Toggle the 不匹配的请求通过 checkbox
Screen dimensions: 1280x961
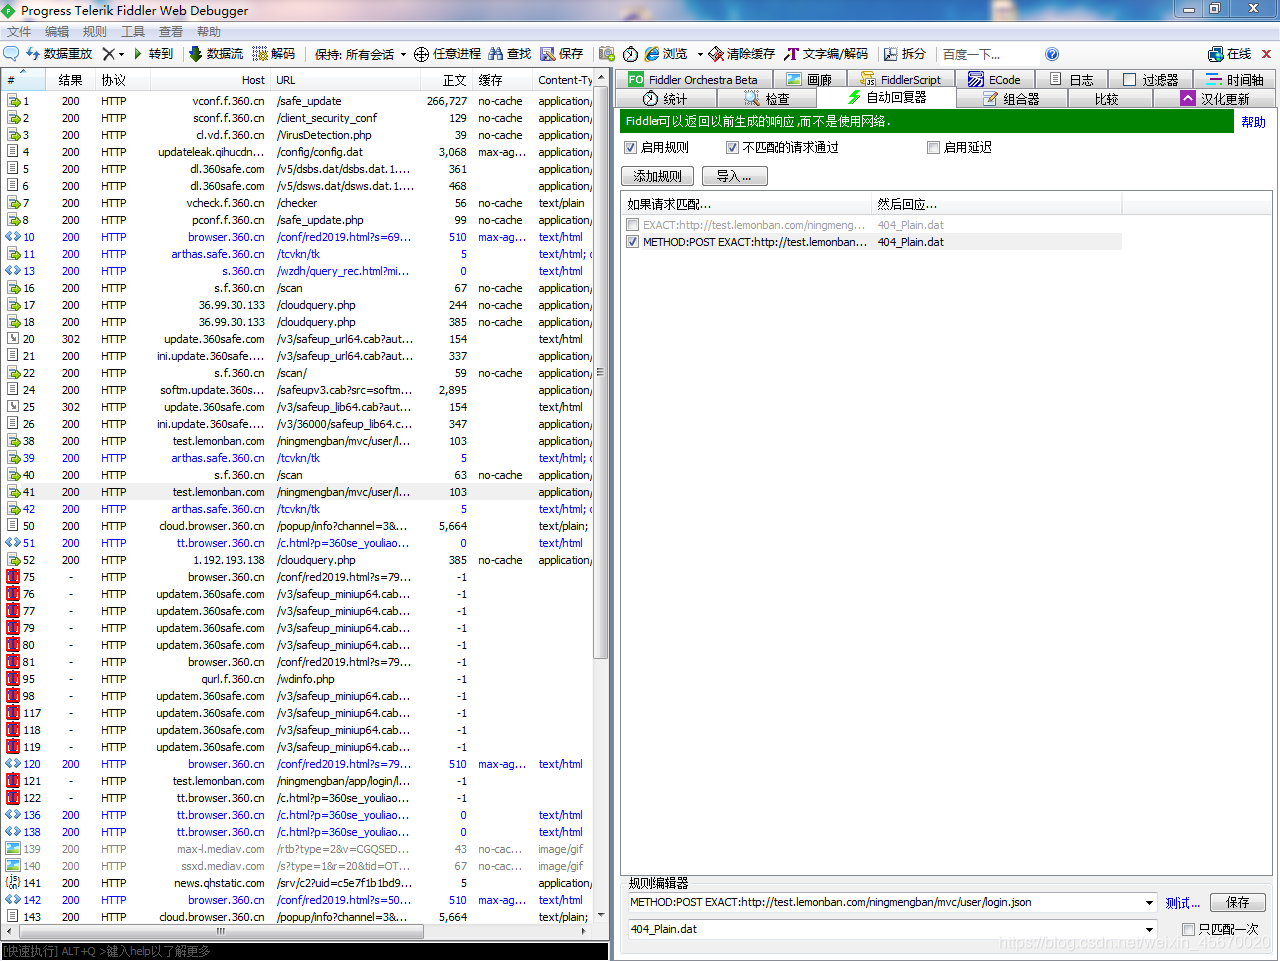click(732, 147)
